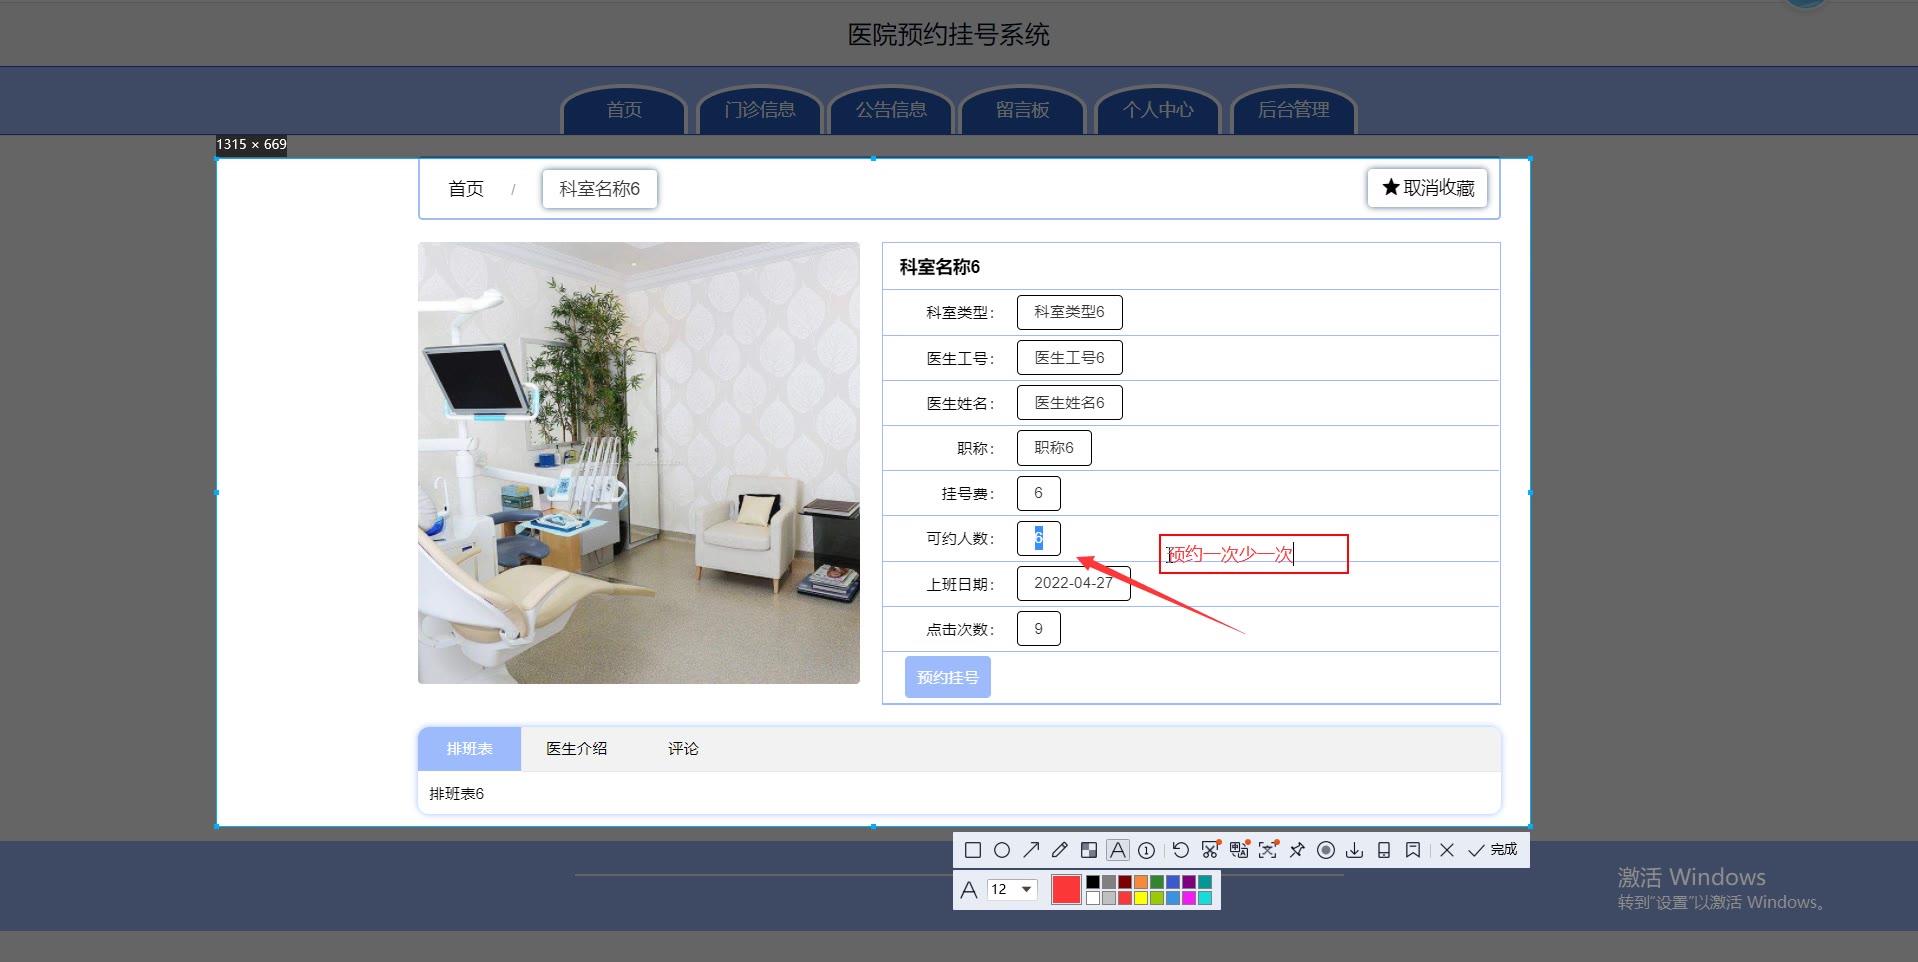Viewport: 1918px width, 962px height.
Task: Click the 可约人数 value box
Action: 1039,538
